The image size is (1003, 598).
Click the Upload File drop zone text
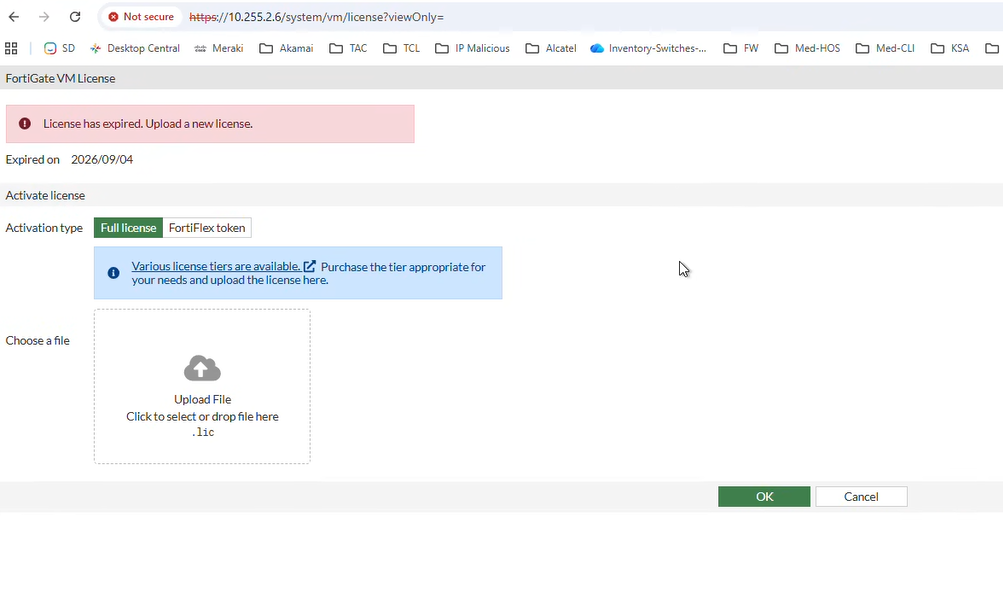[202, 399]
